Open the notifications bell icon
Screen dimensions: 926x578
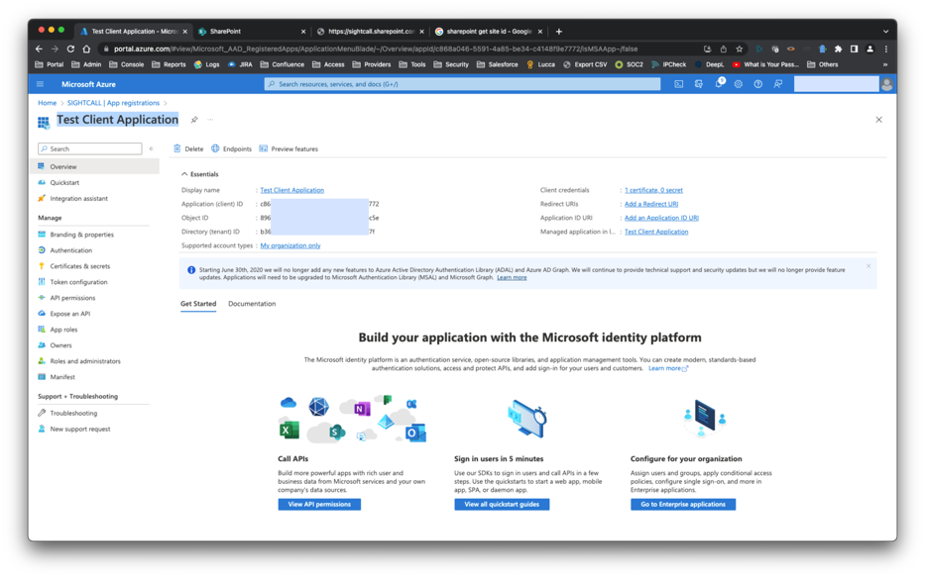pyautogui.click(x=719, y=84)
